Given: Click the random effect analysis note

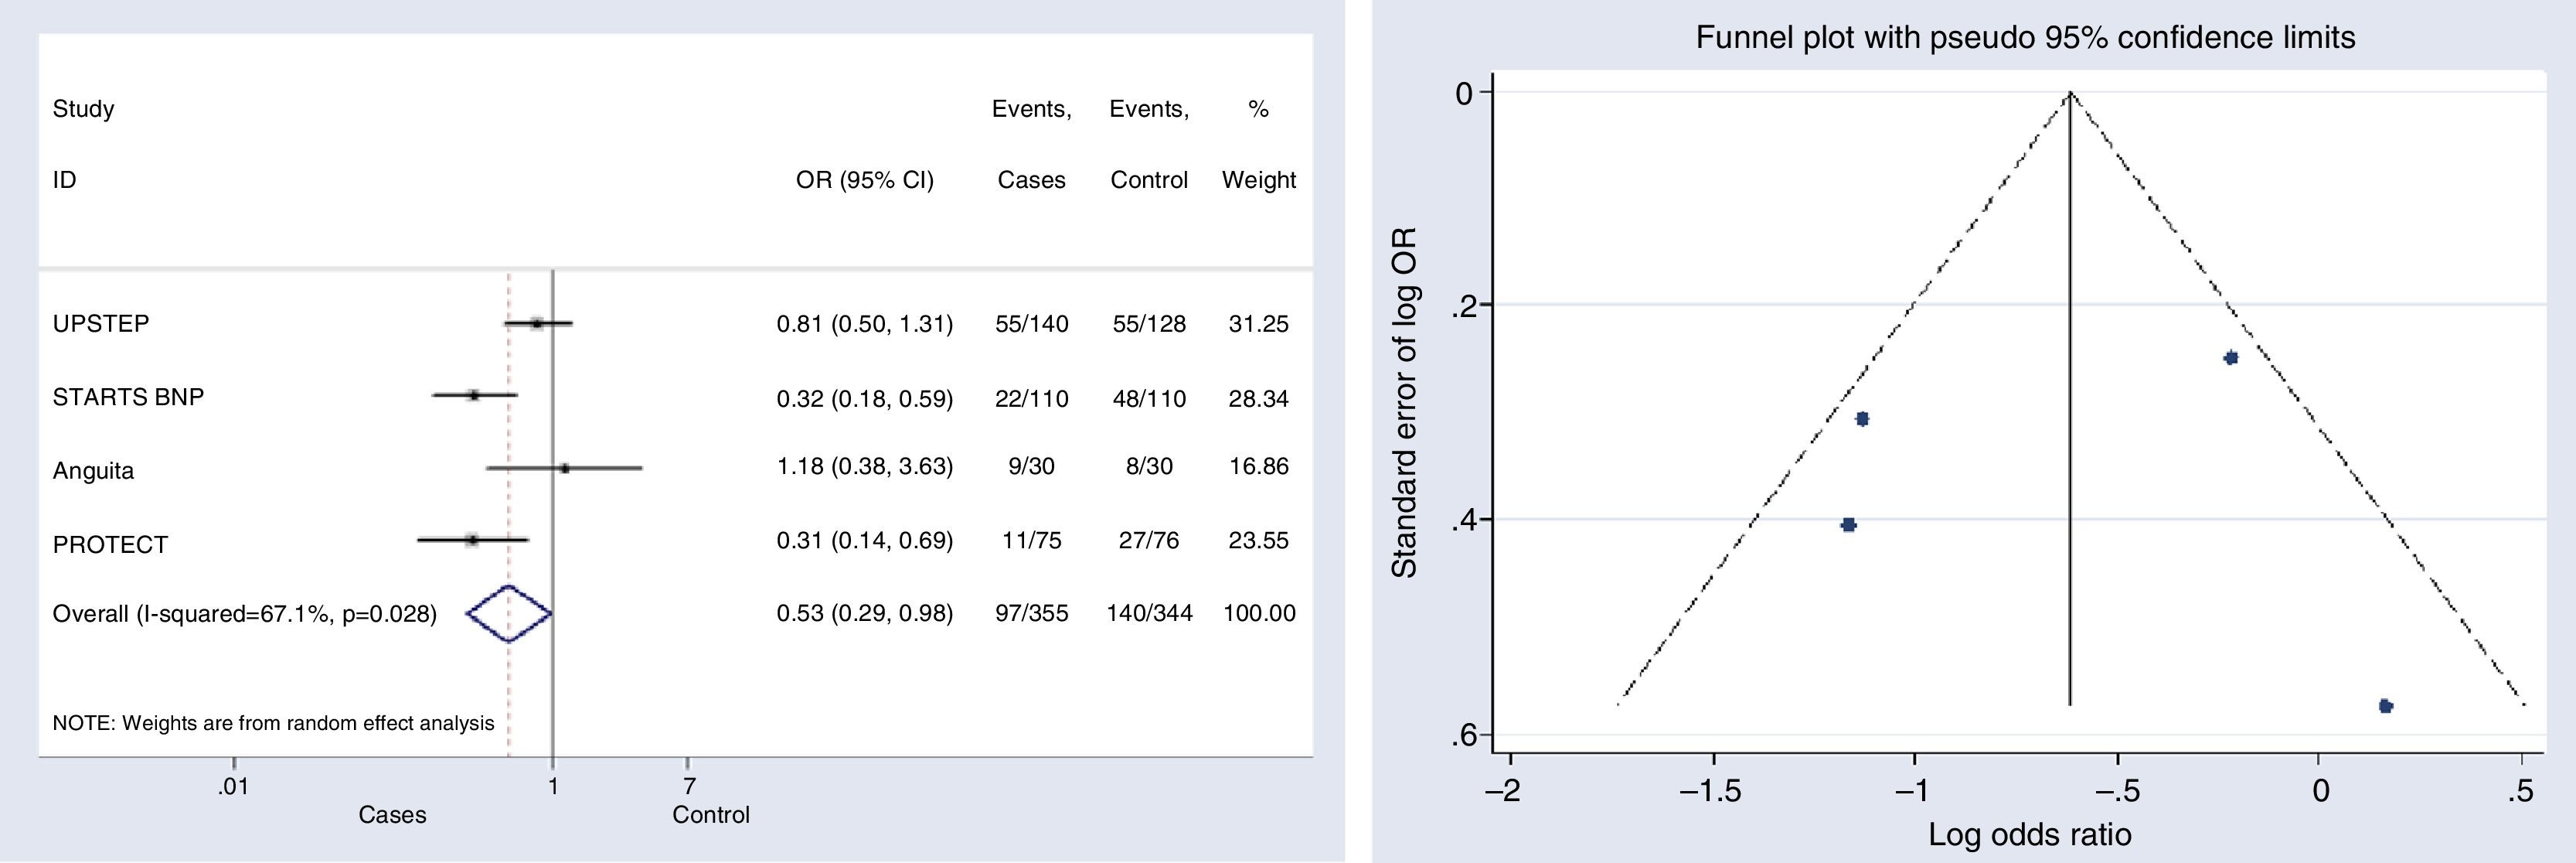Looking at the screenshot, I should [x=273, y=723].
